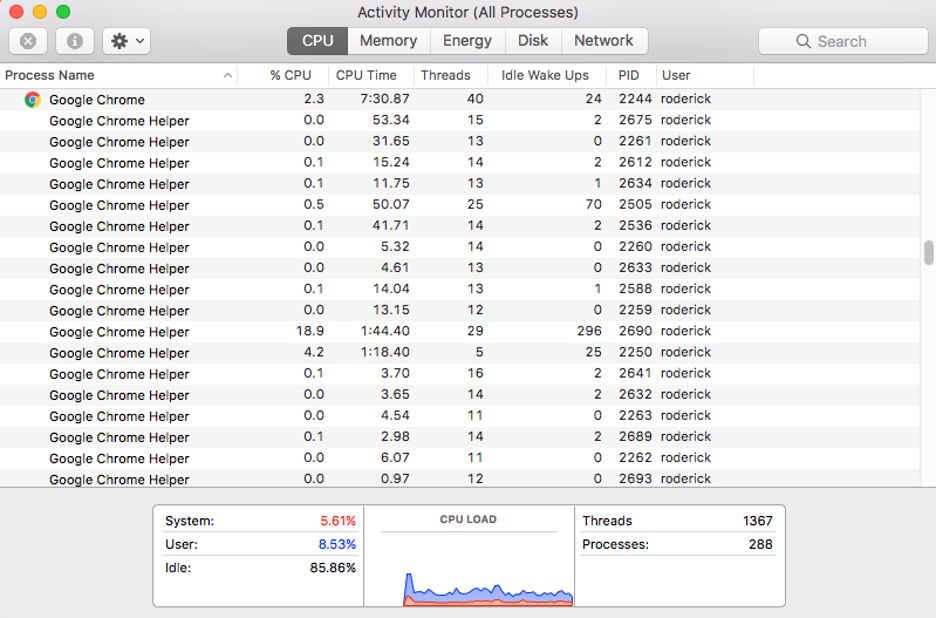
Task: Select Chrome Helper row with PID 2689
Action: tap(460, 436)
